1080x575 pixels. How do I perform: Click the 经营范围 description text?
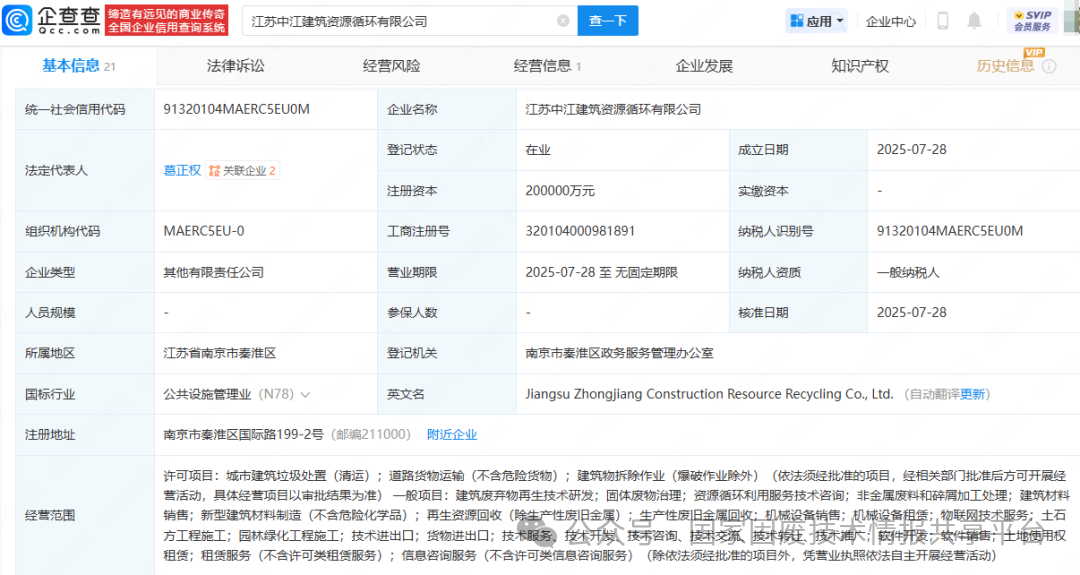pos(615,515)
